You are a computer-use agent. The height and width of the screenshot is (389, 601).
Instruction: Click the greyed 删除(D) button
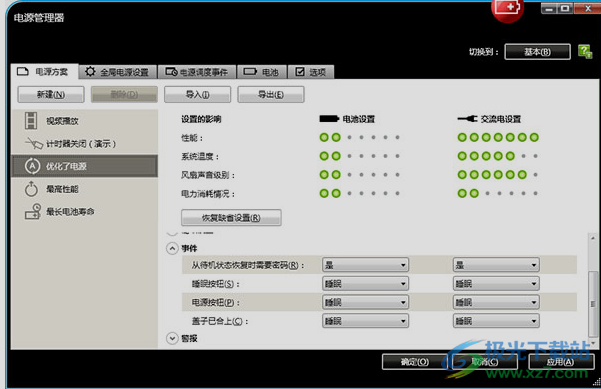coord(124,94)
